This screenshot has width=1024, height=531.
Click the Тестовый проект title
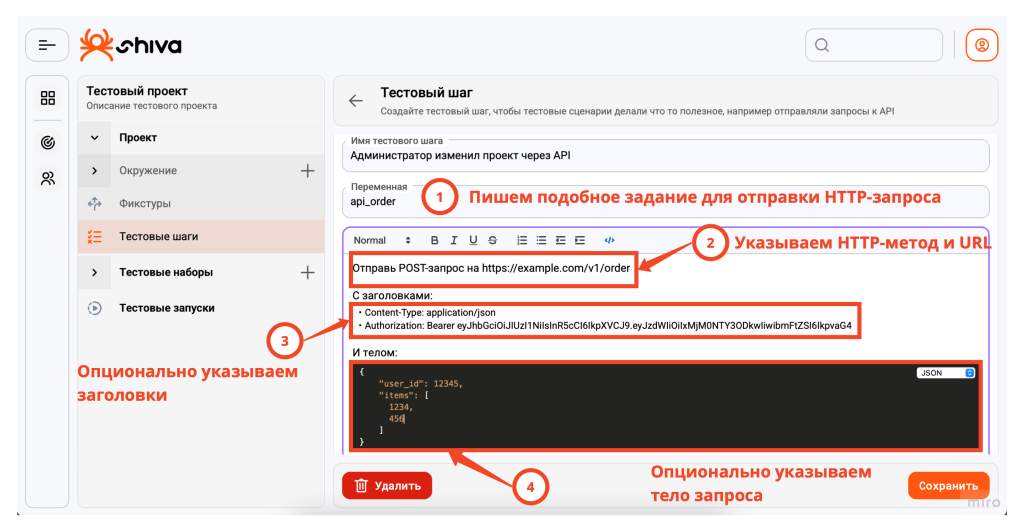(x=137, y=91)
